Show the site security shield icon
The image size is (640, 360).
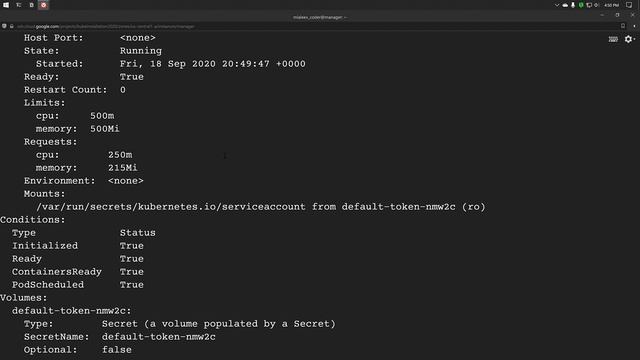[4, 27]
